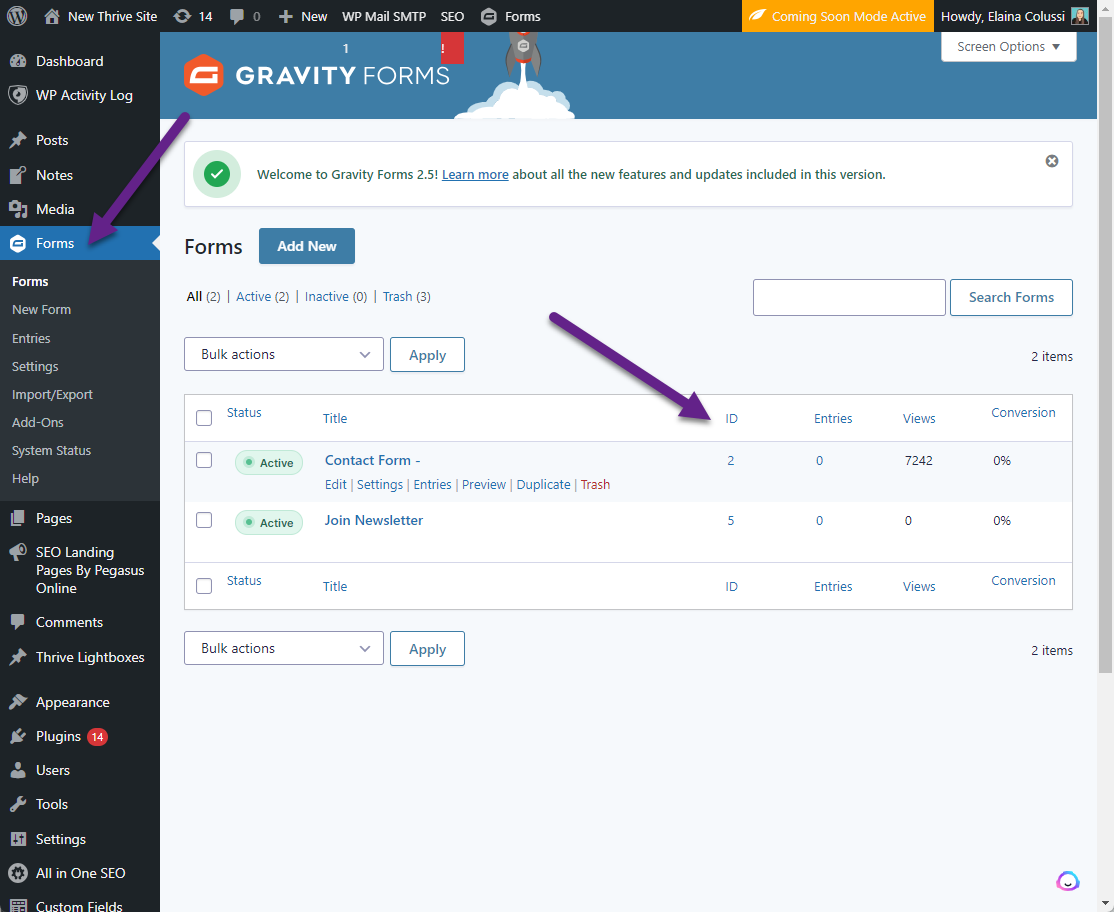Click the Users person icon
1114x912 pixels.
coord(18,770)
